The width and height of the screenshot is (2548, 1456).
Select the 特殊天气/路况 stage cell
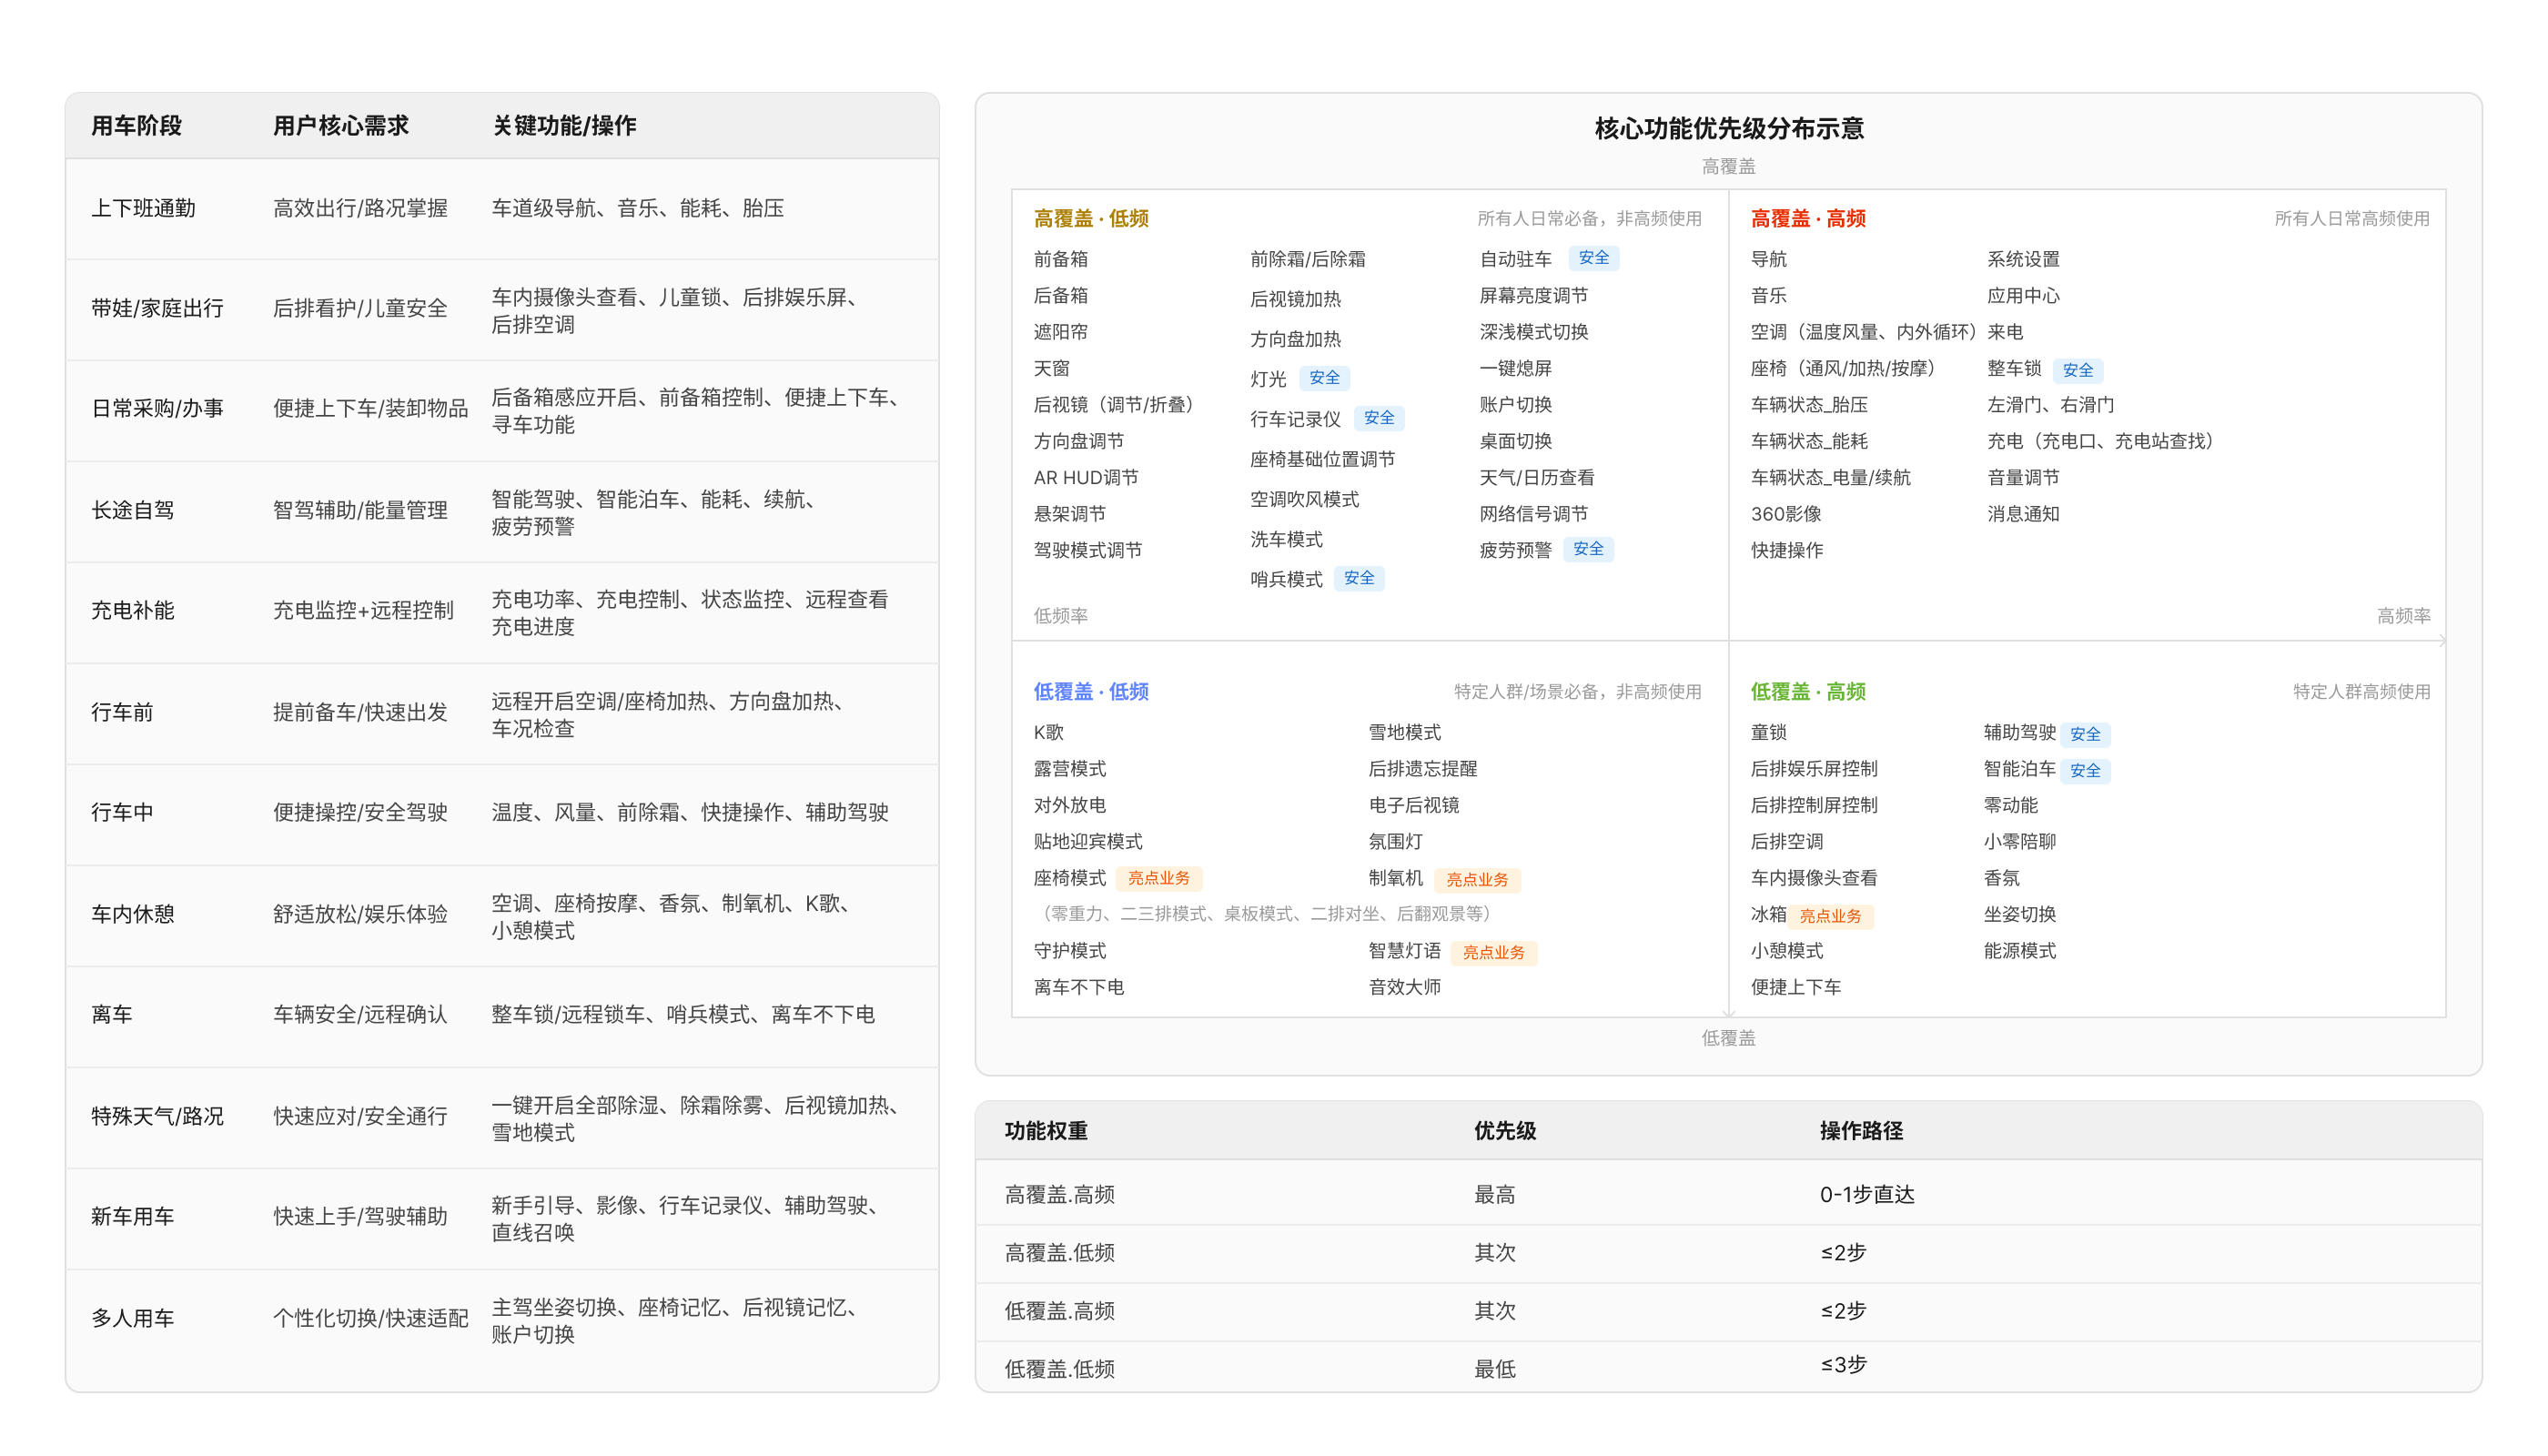[157, 1116]
